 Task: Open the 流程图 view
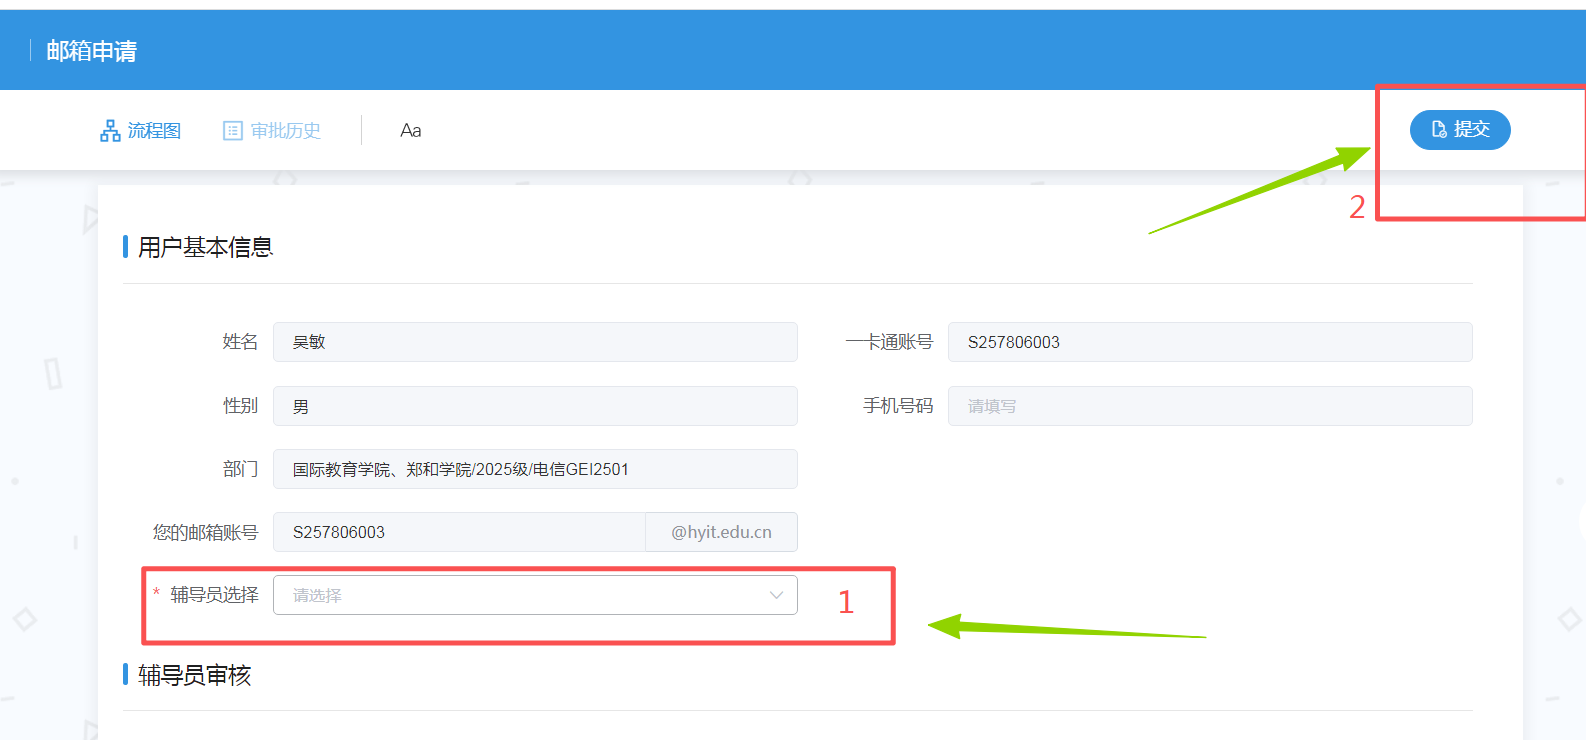pos(154,131)
